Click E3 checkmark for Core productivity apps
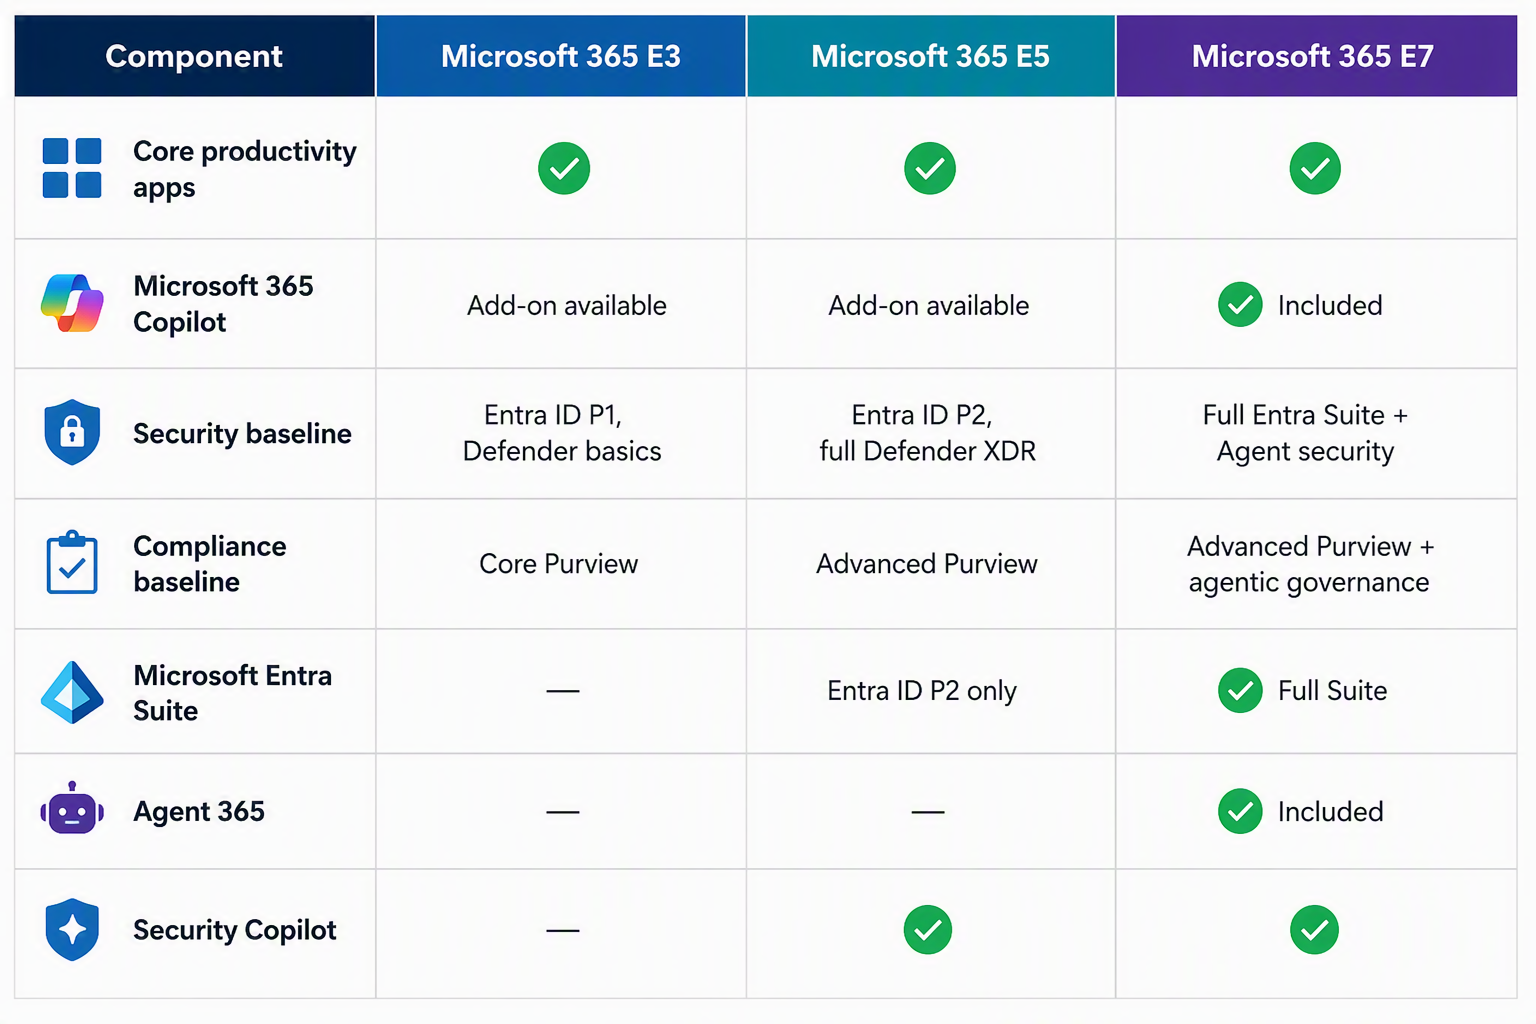1536x1024 pixels. click(x=564, y=168)
